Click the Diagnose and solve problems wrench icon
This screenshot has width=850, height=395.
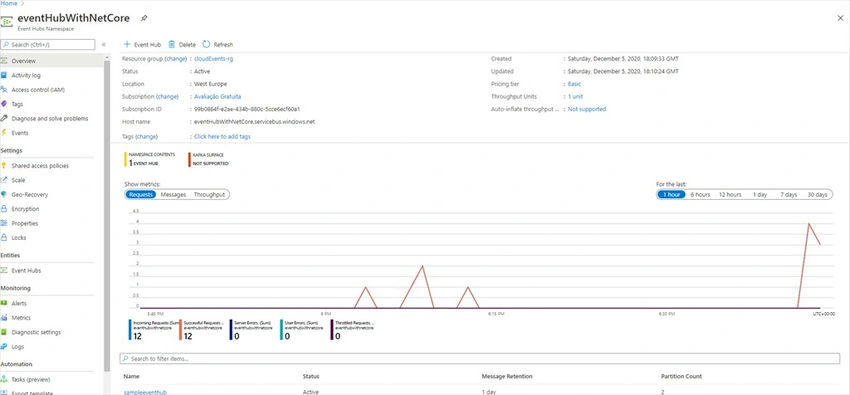(x=4, y=118)
